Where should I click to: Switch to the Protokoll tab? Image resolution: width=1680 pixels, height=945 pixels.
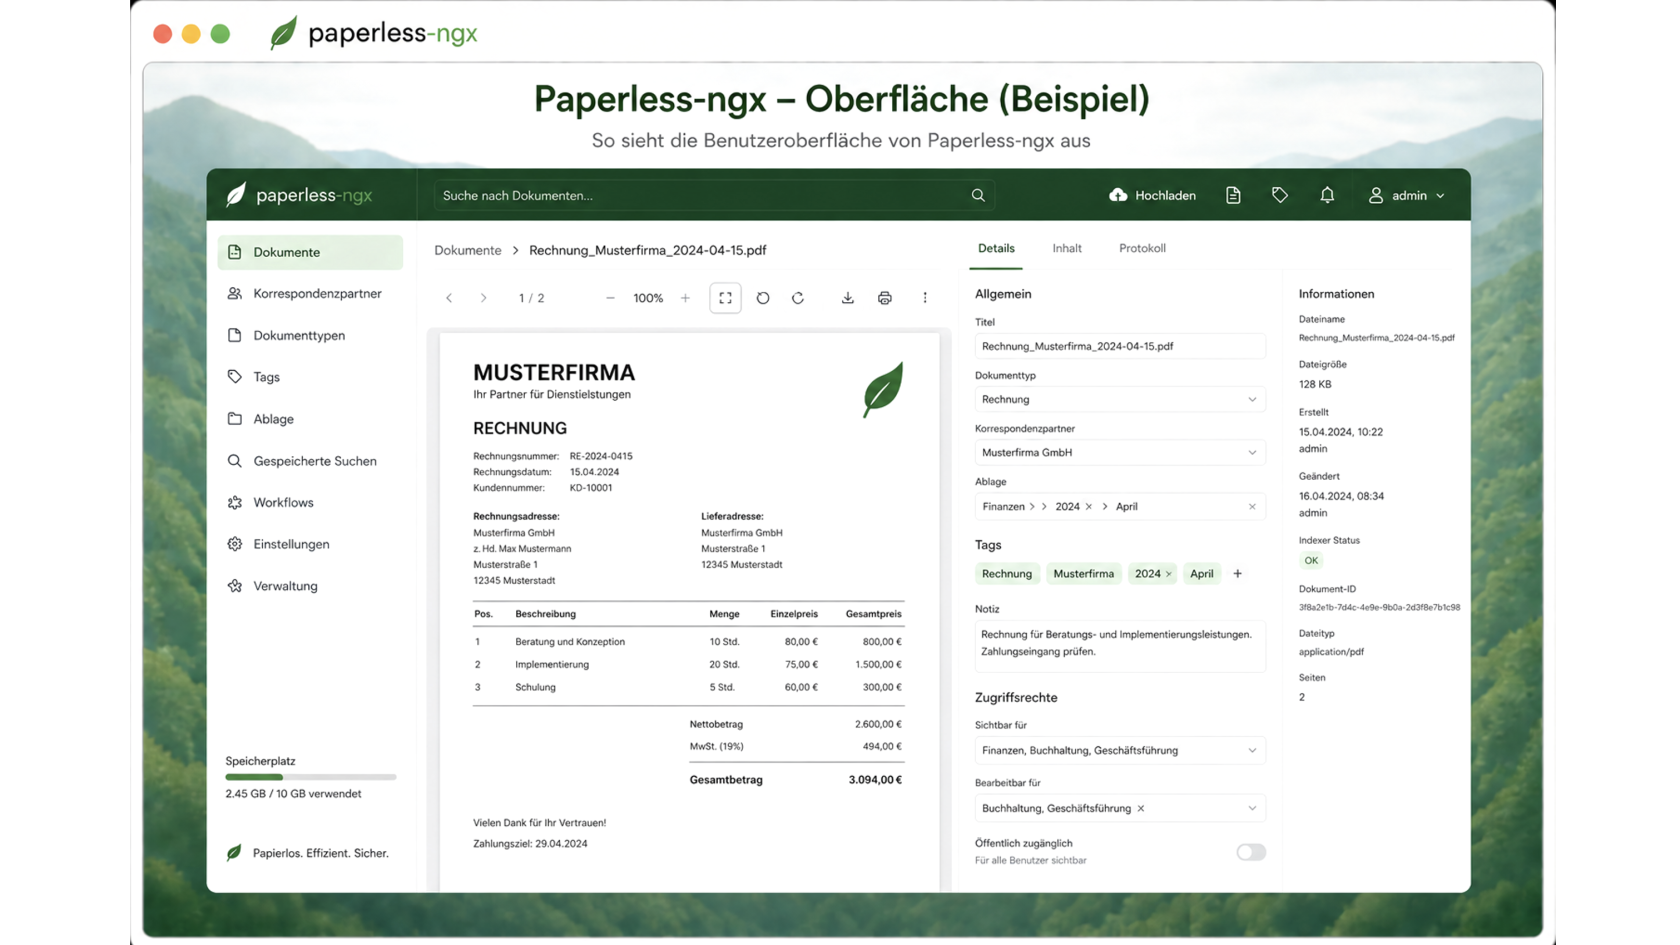pyautogui.click(x=1142, y=248)
